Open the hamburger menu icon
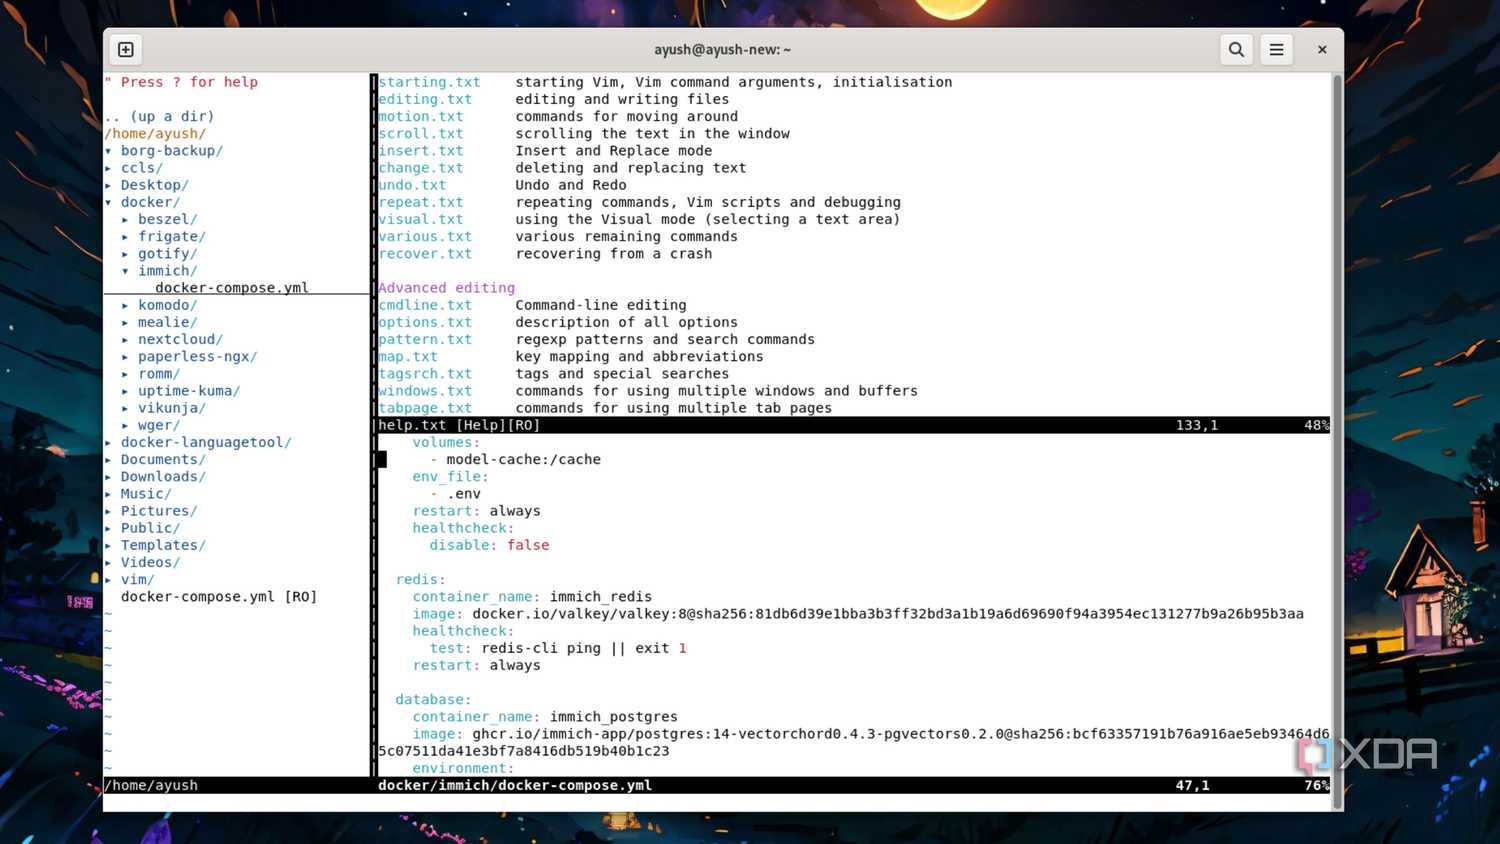 coord(1277,50)
